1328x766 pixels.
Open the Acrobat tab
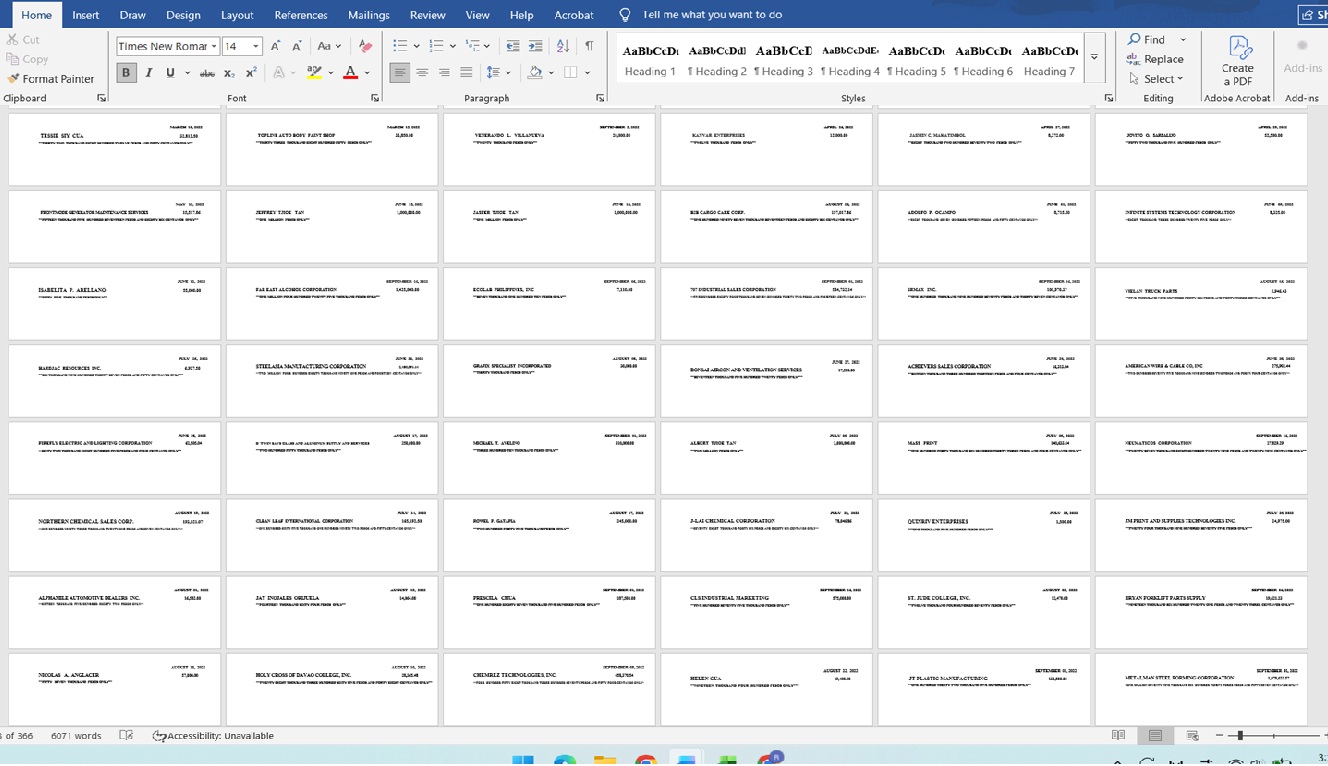574,15
